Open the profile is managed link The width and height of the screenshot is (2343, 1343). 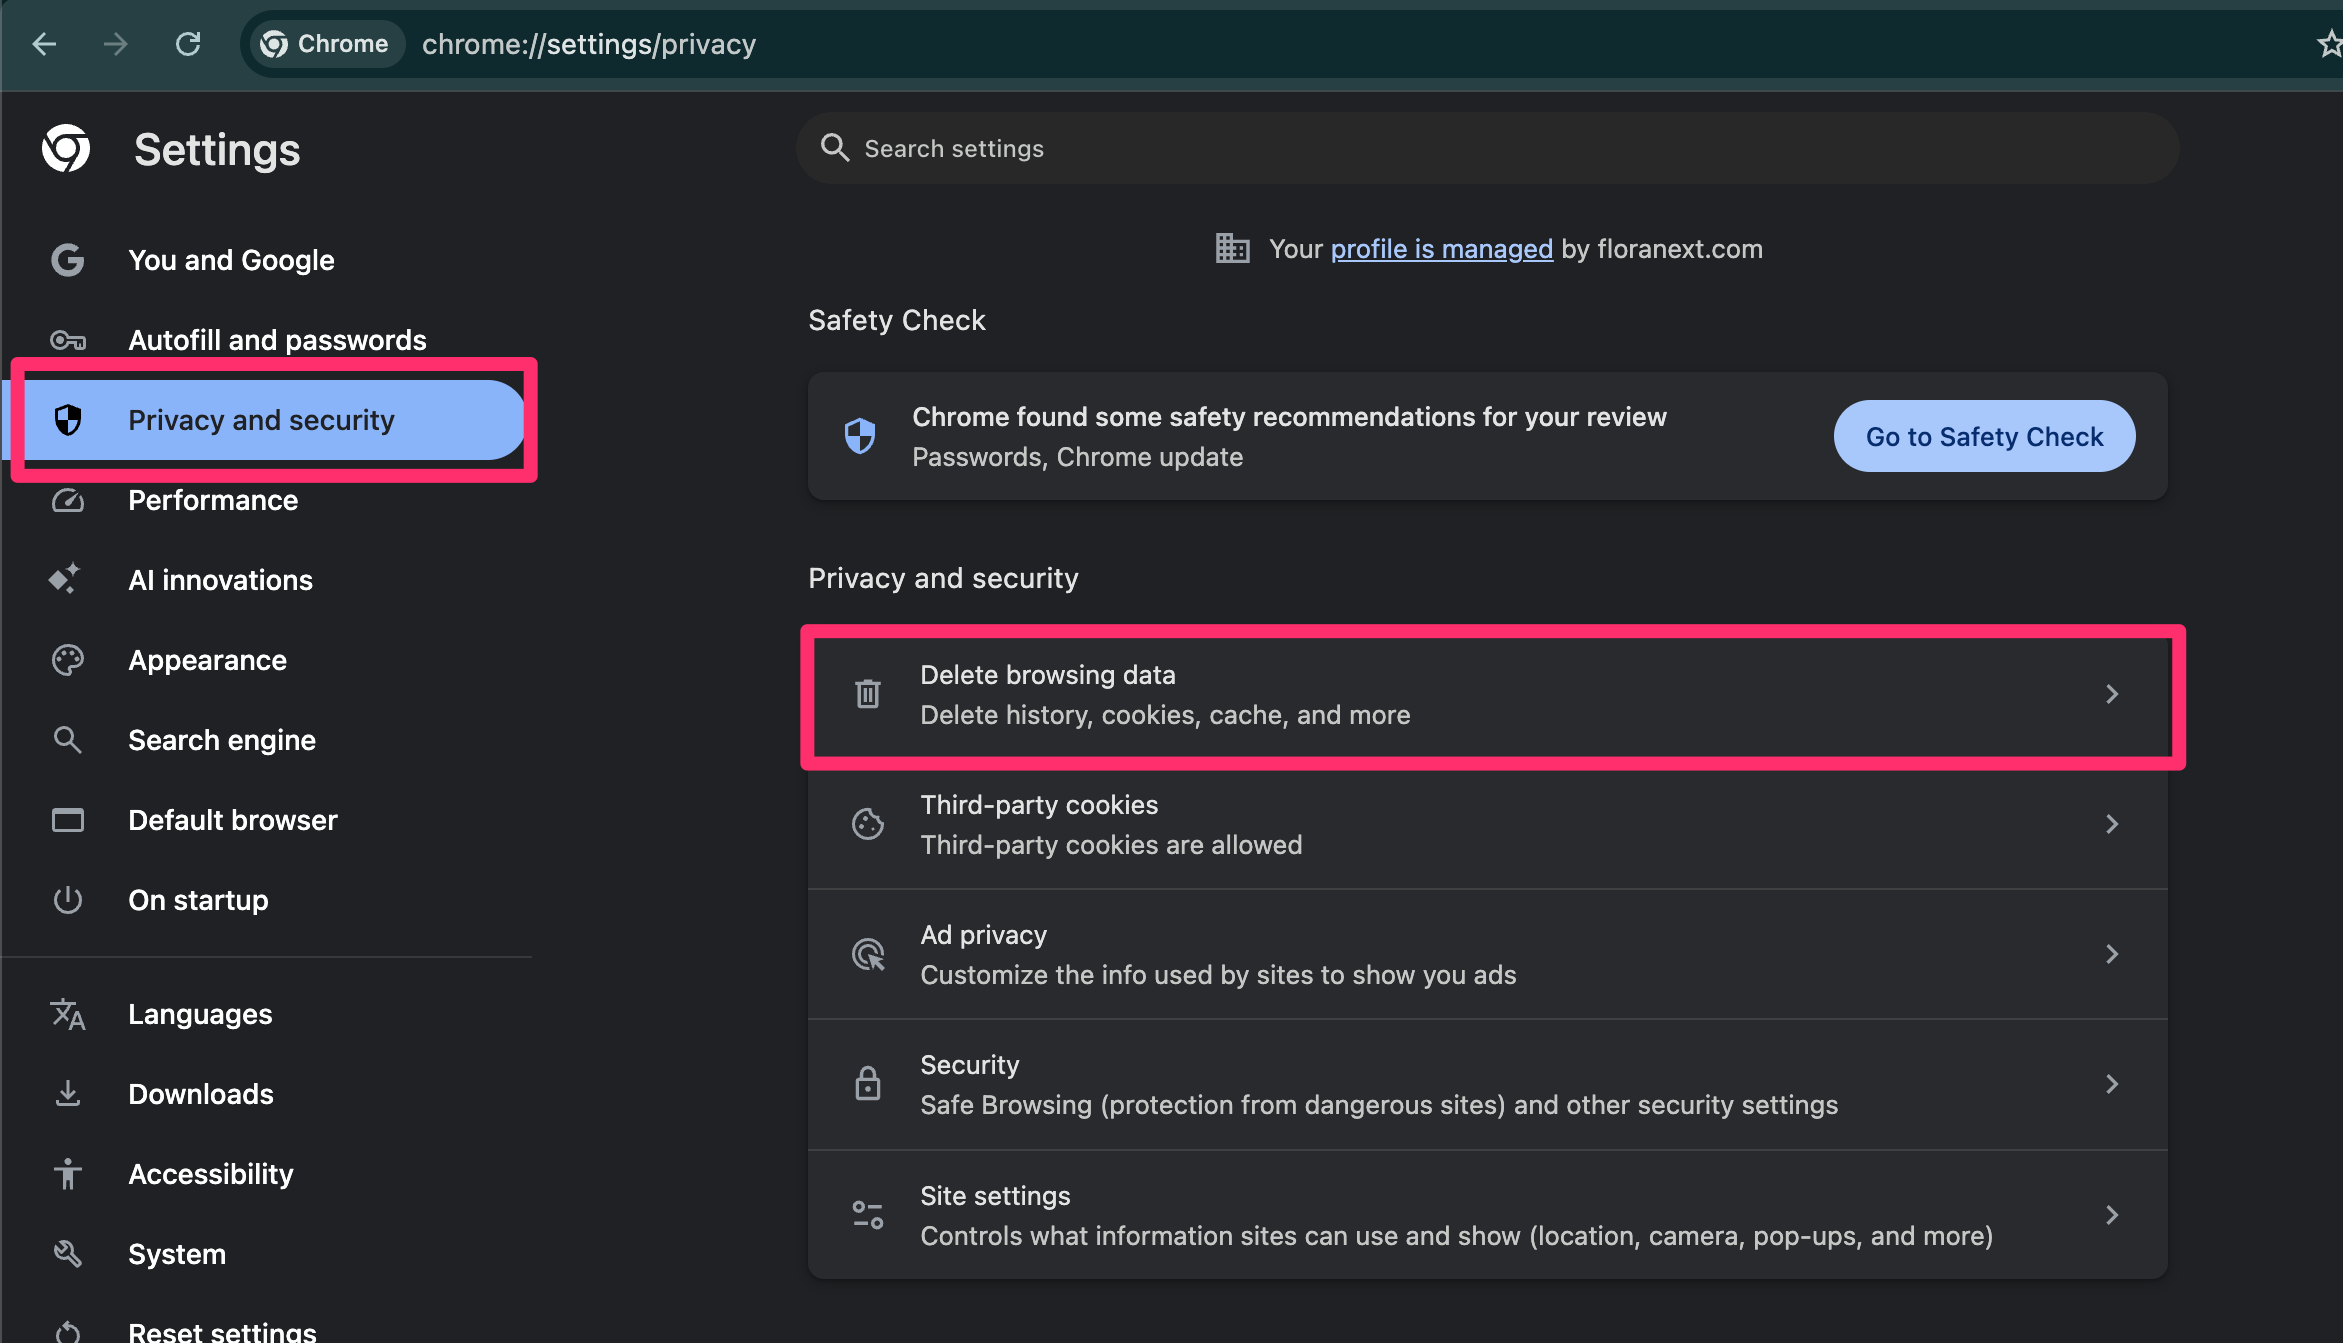click(1441, 249)
